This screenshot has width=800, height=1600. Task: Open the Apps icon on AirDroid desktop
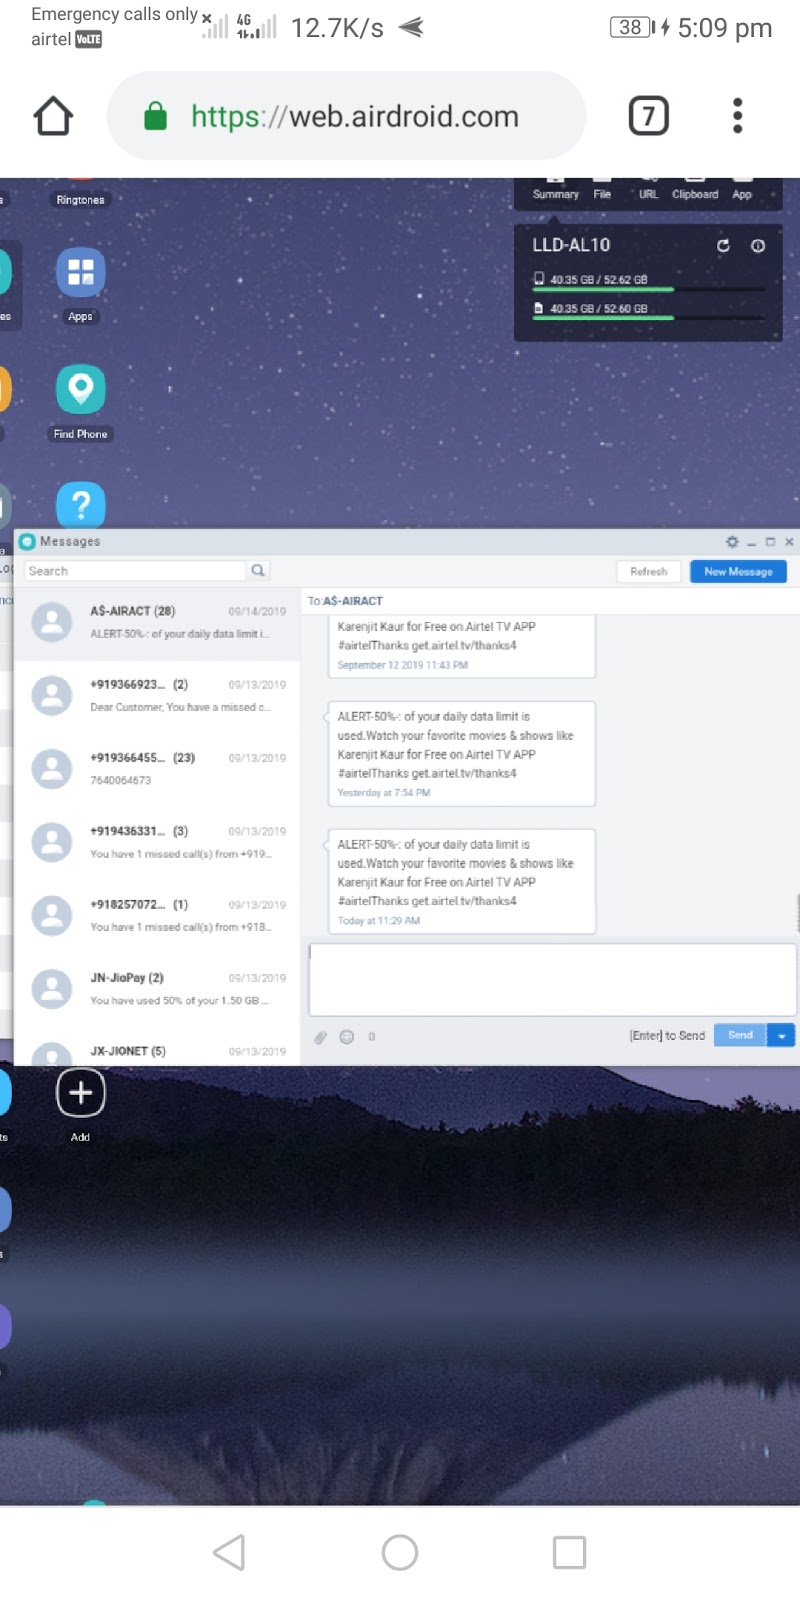click(80, 272)
